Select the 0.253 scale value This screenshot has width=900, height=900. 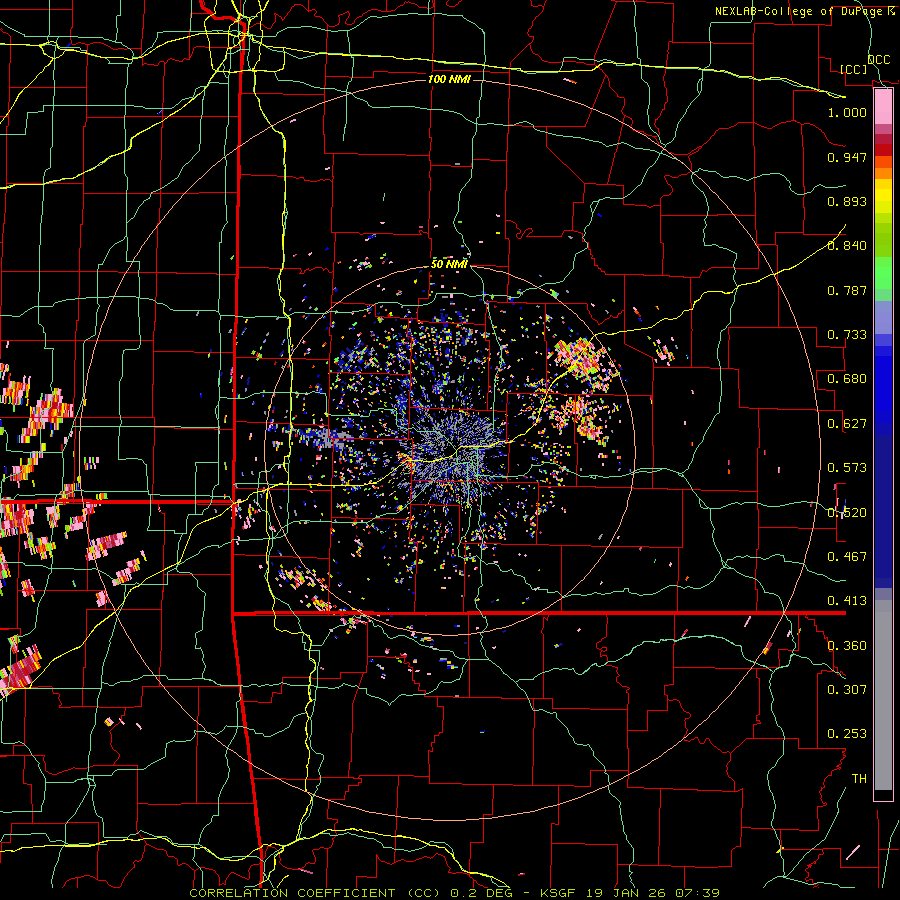pyautogui.click(x=847, y=734)
